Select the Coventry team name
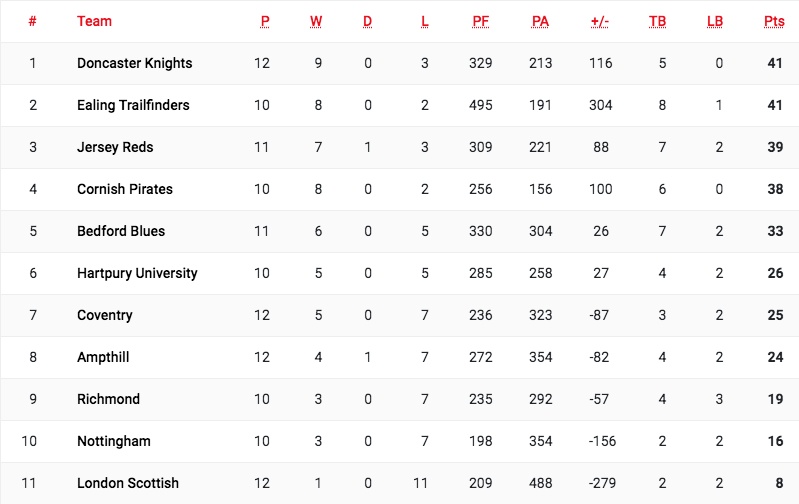 click(104, 315)
